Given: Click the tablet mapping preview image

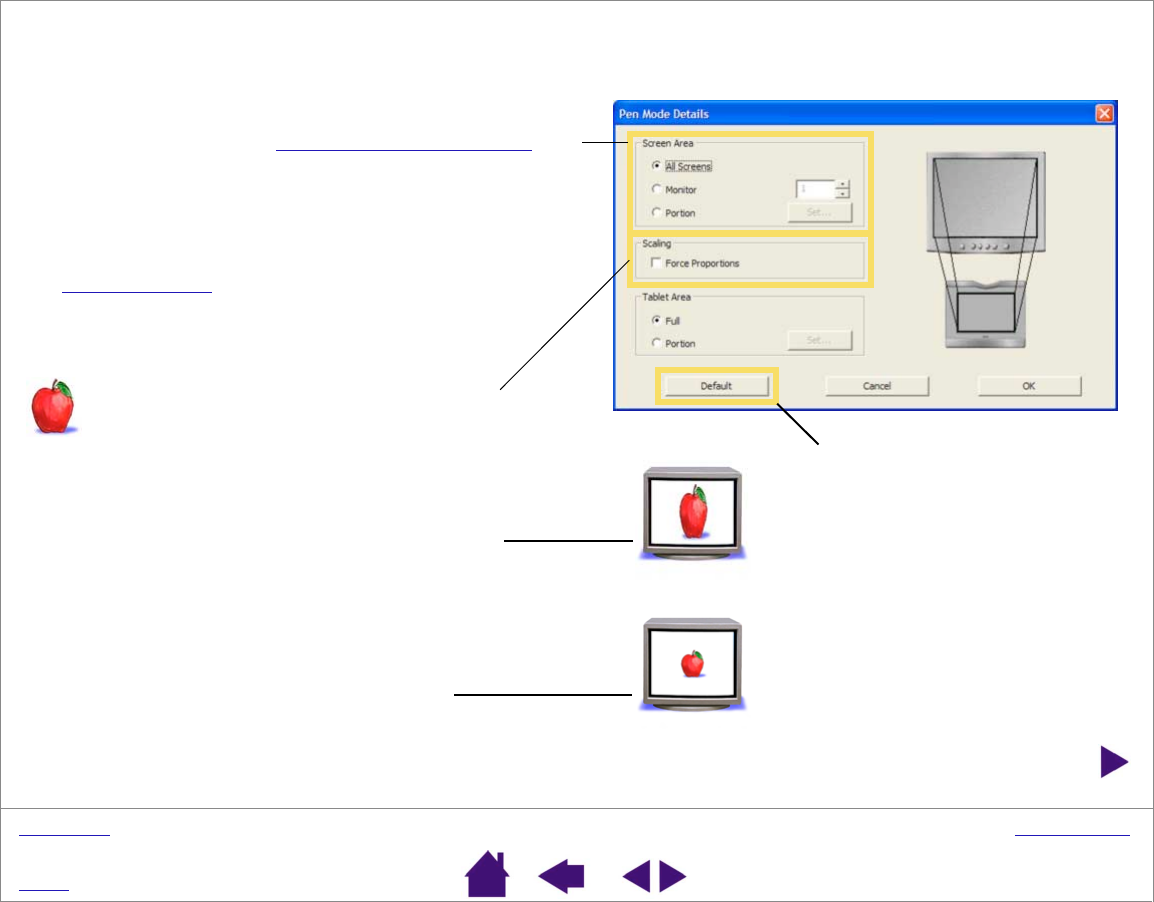Looking at the screenshot, I should click(986, 250).
